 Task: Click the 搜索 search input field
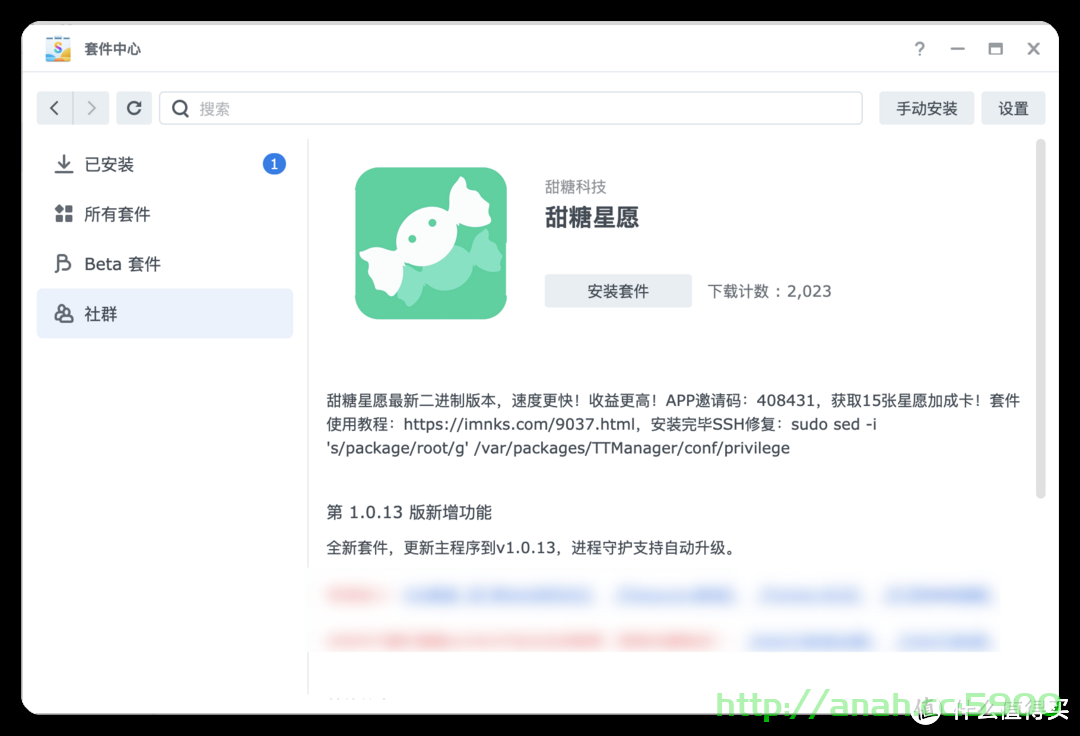click(511, 108)
